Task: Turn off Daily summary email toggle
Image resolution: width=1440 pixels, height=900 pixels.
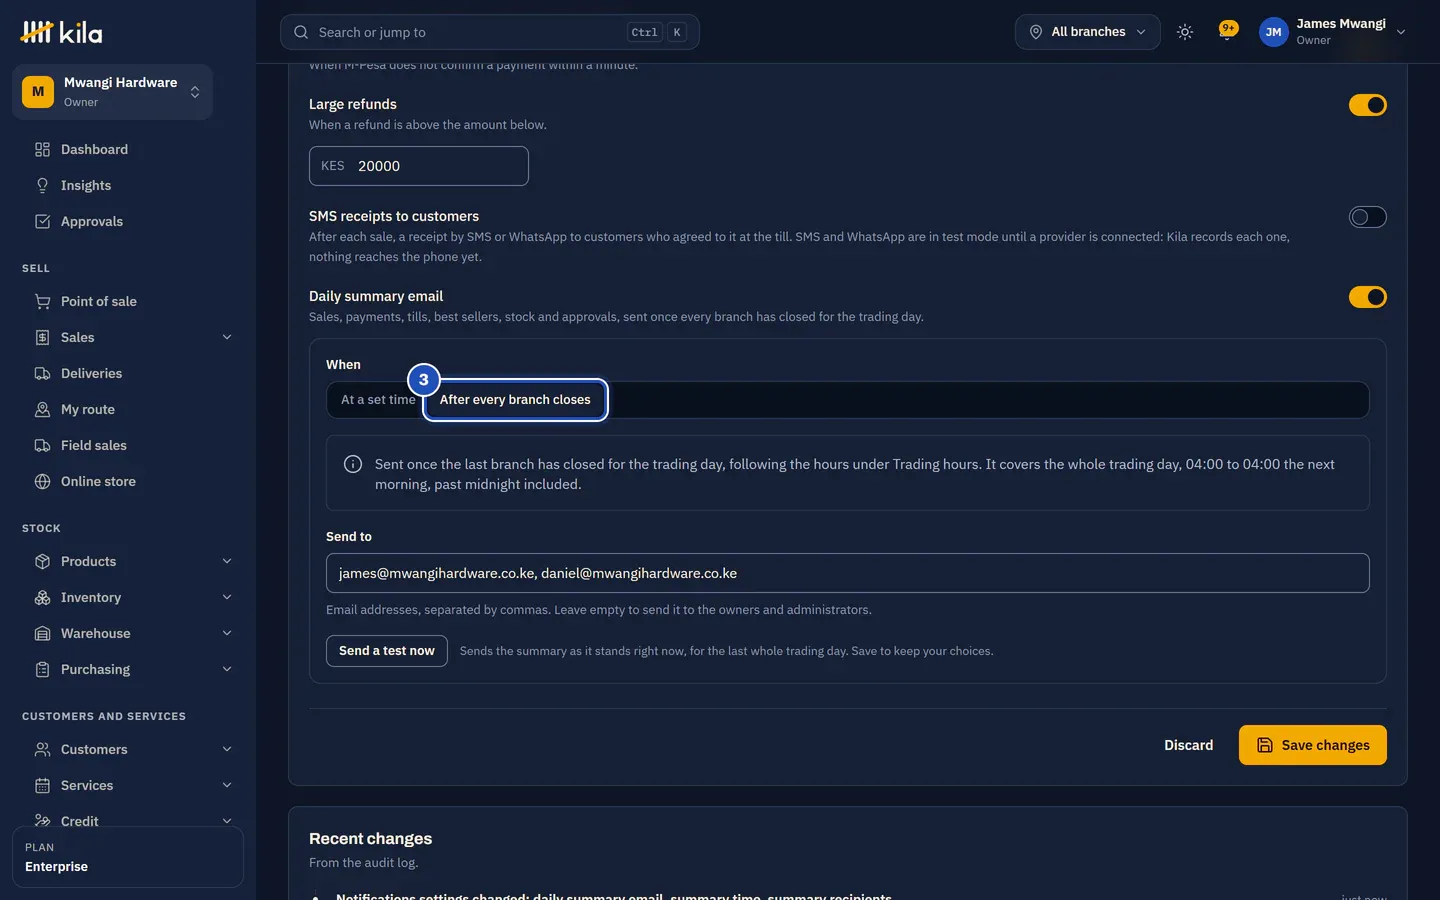Action: coord(1367,297)
